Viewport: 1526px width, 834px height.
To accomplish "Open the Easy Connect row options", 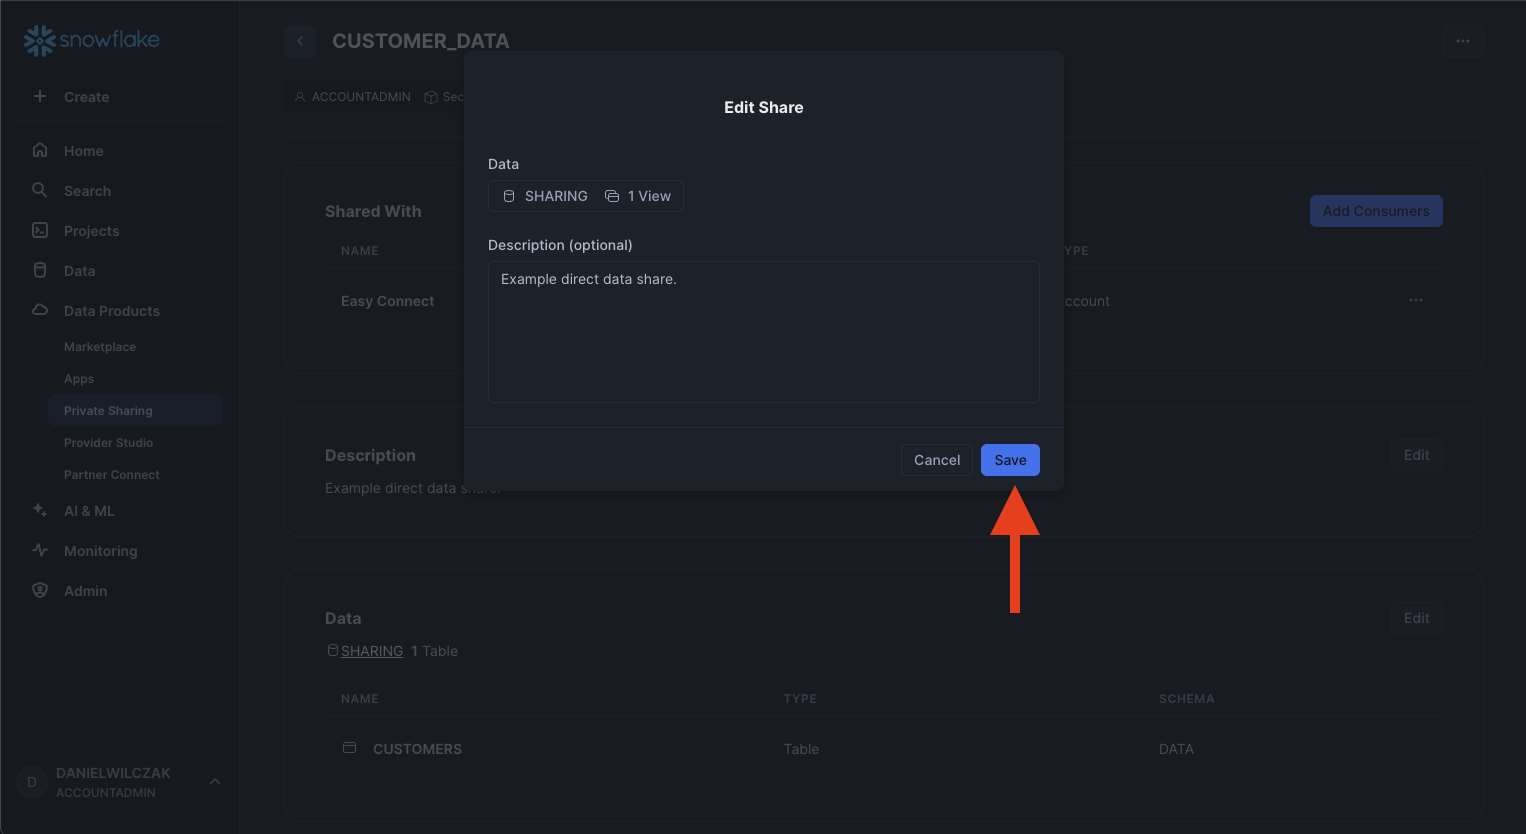I will (x=1415, y=300).
